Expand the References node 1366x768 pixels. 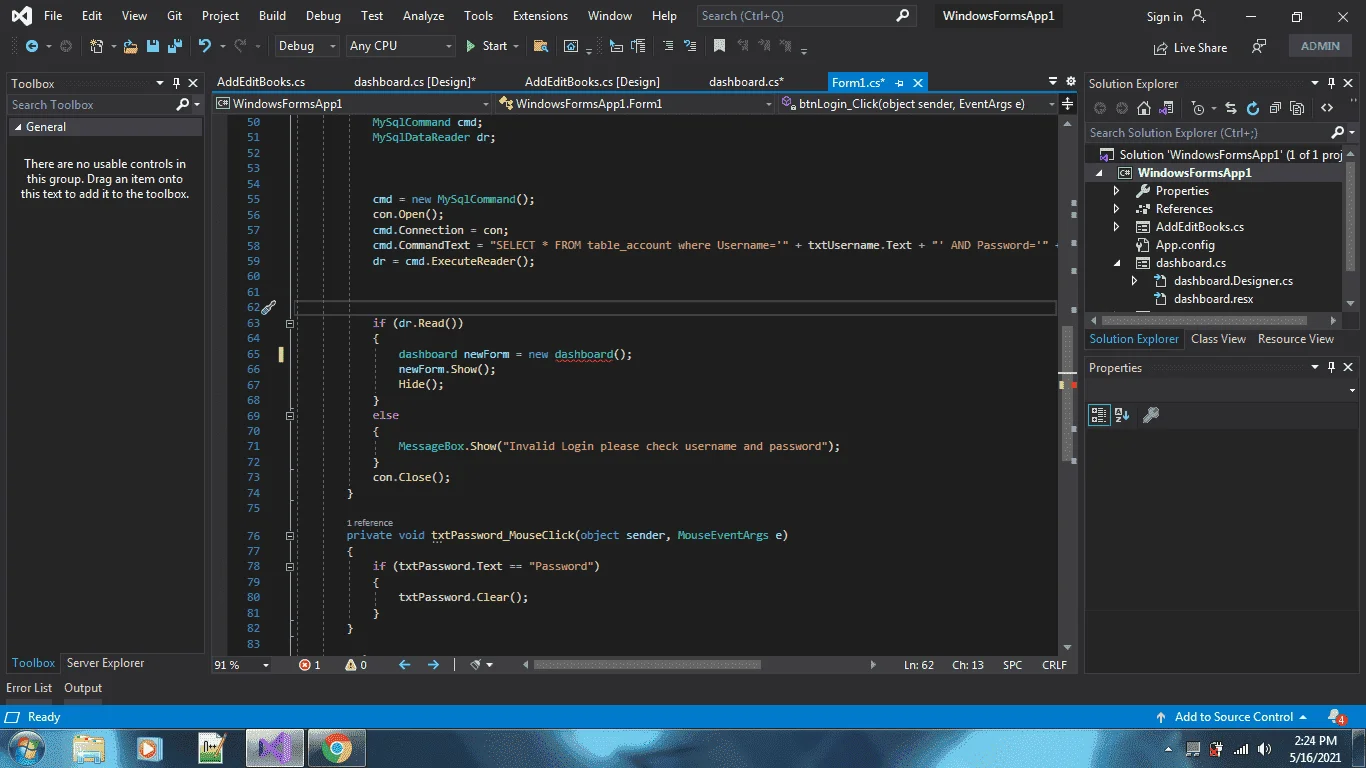point(1117,209)
